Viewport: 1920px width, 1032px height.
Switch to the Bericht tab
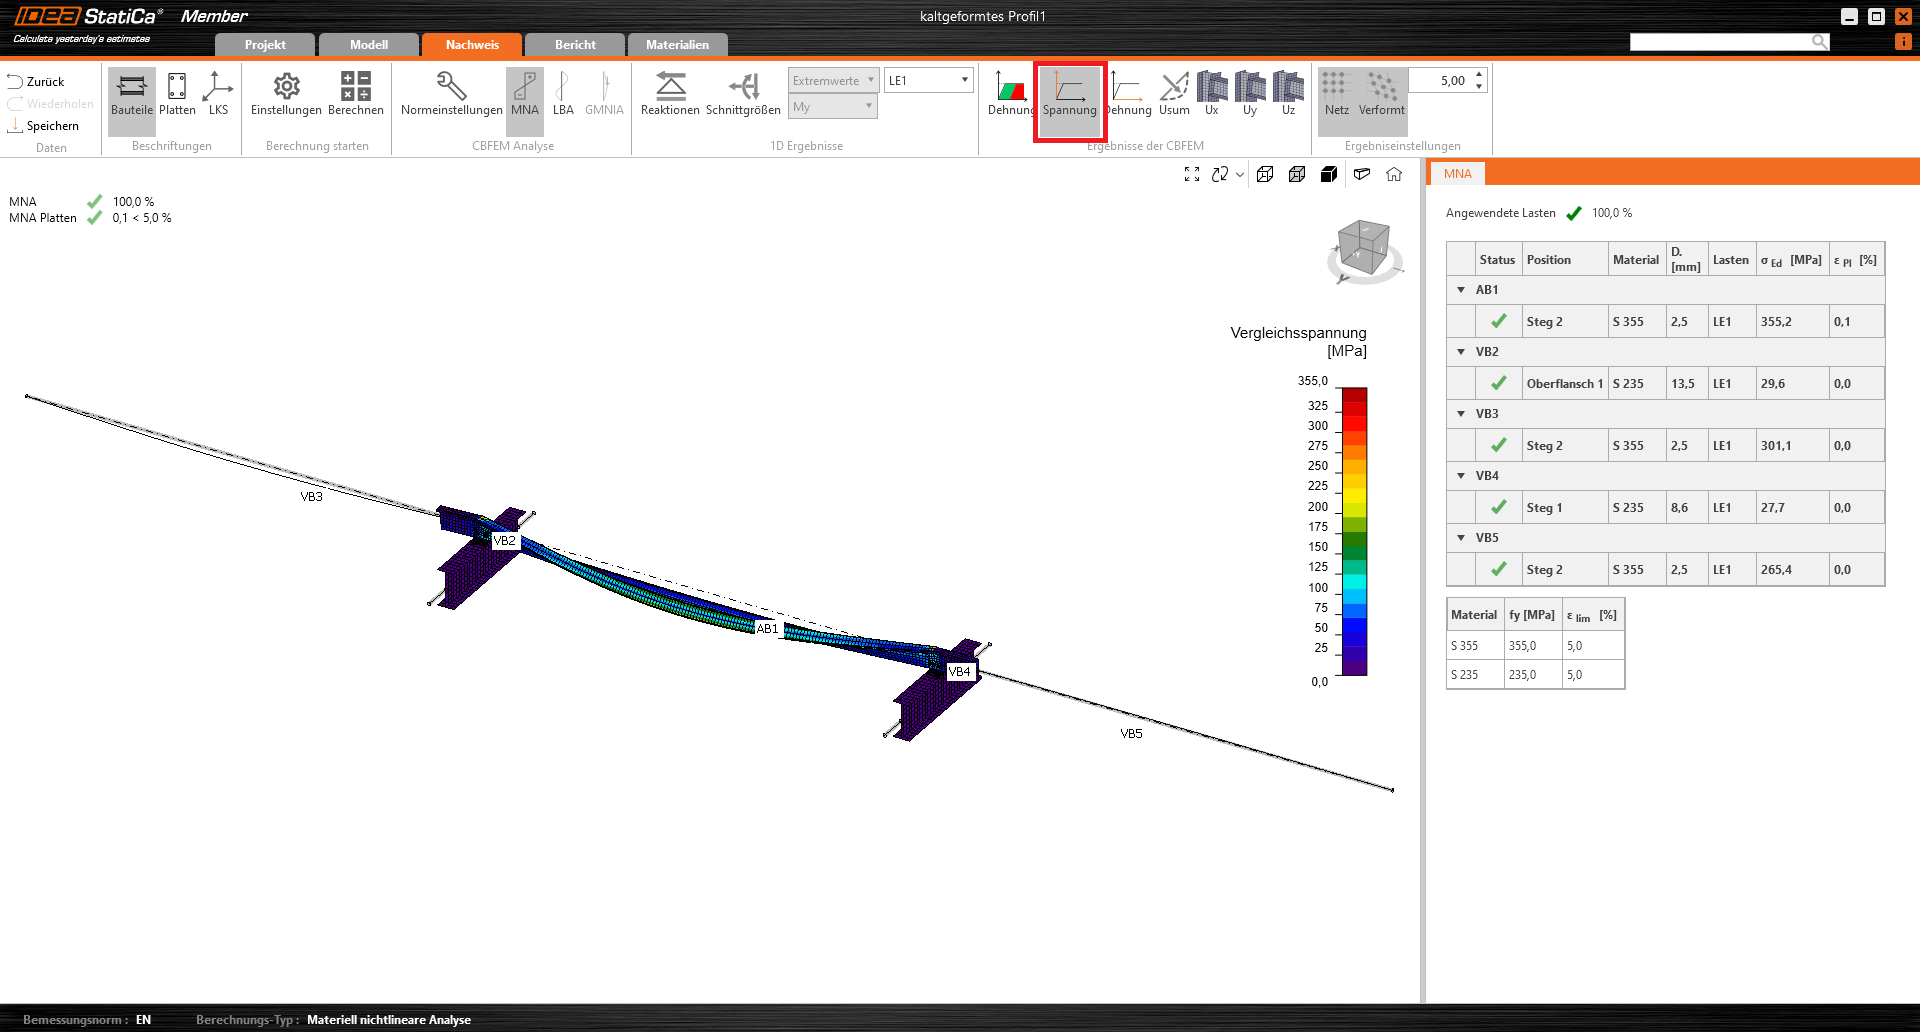coord(575,45)
